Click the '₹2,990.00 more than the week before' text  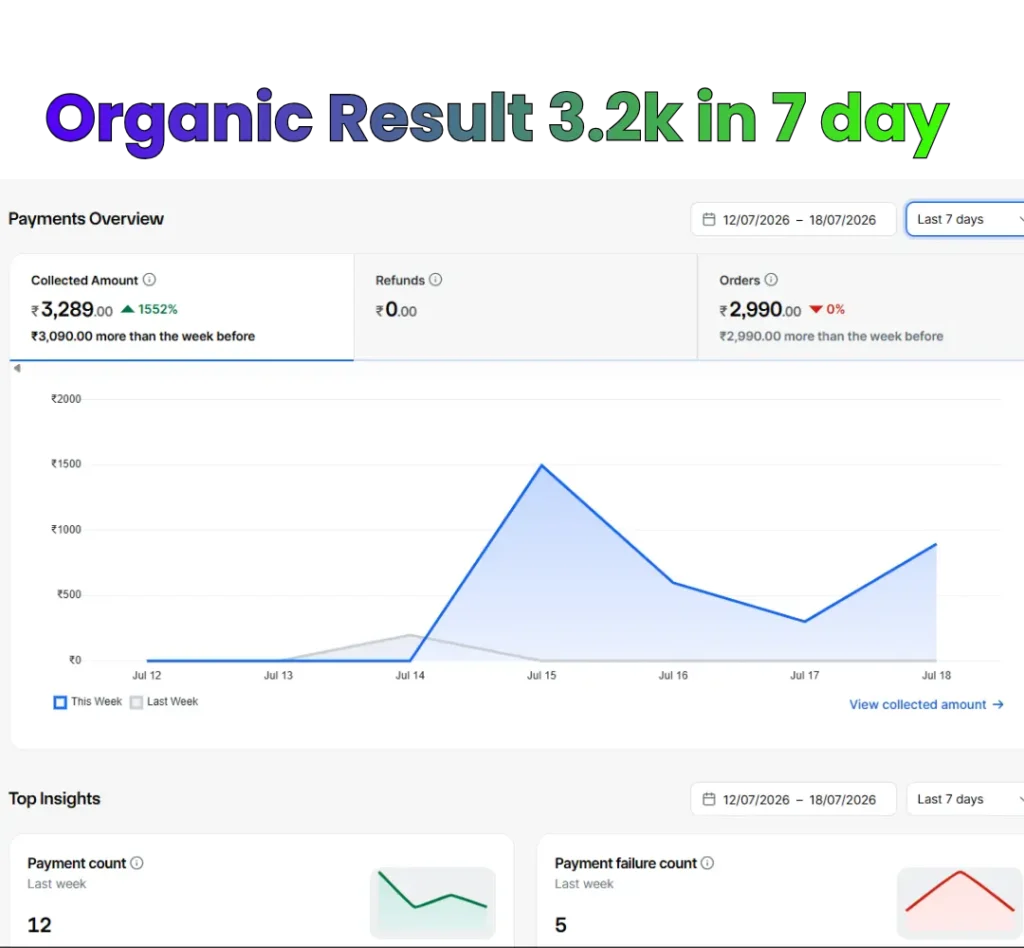pyautogui.click(x=831, y=336)
